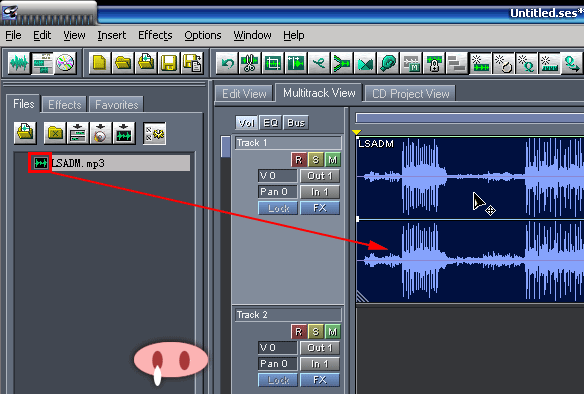Open the File menu

coord(13,35)
